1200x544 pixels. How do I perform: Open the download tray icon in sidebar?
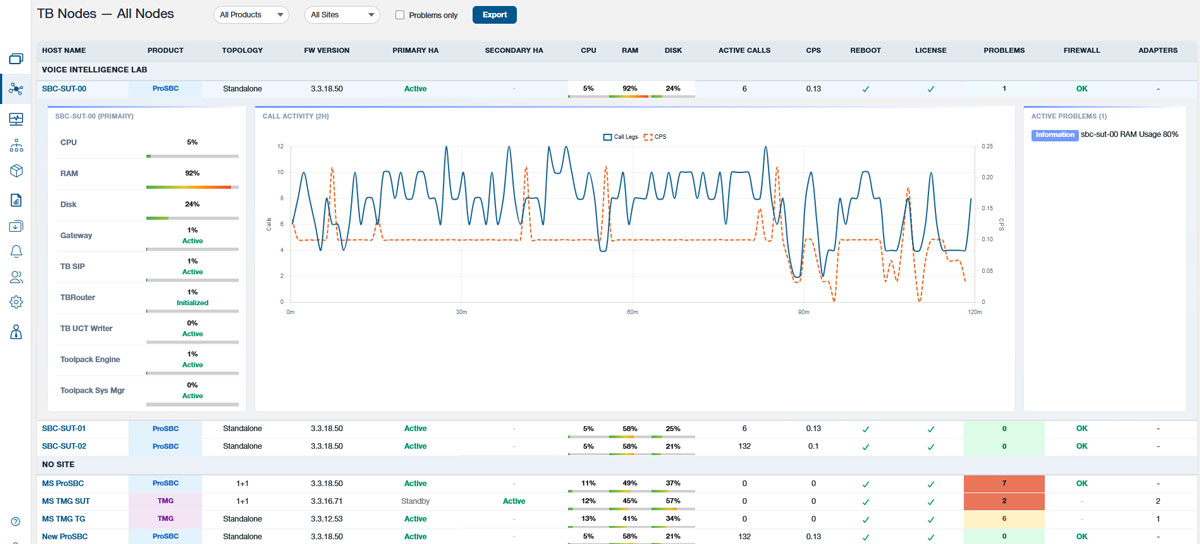click(16, 226)
